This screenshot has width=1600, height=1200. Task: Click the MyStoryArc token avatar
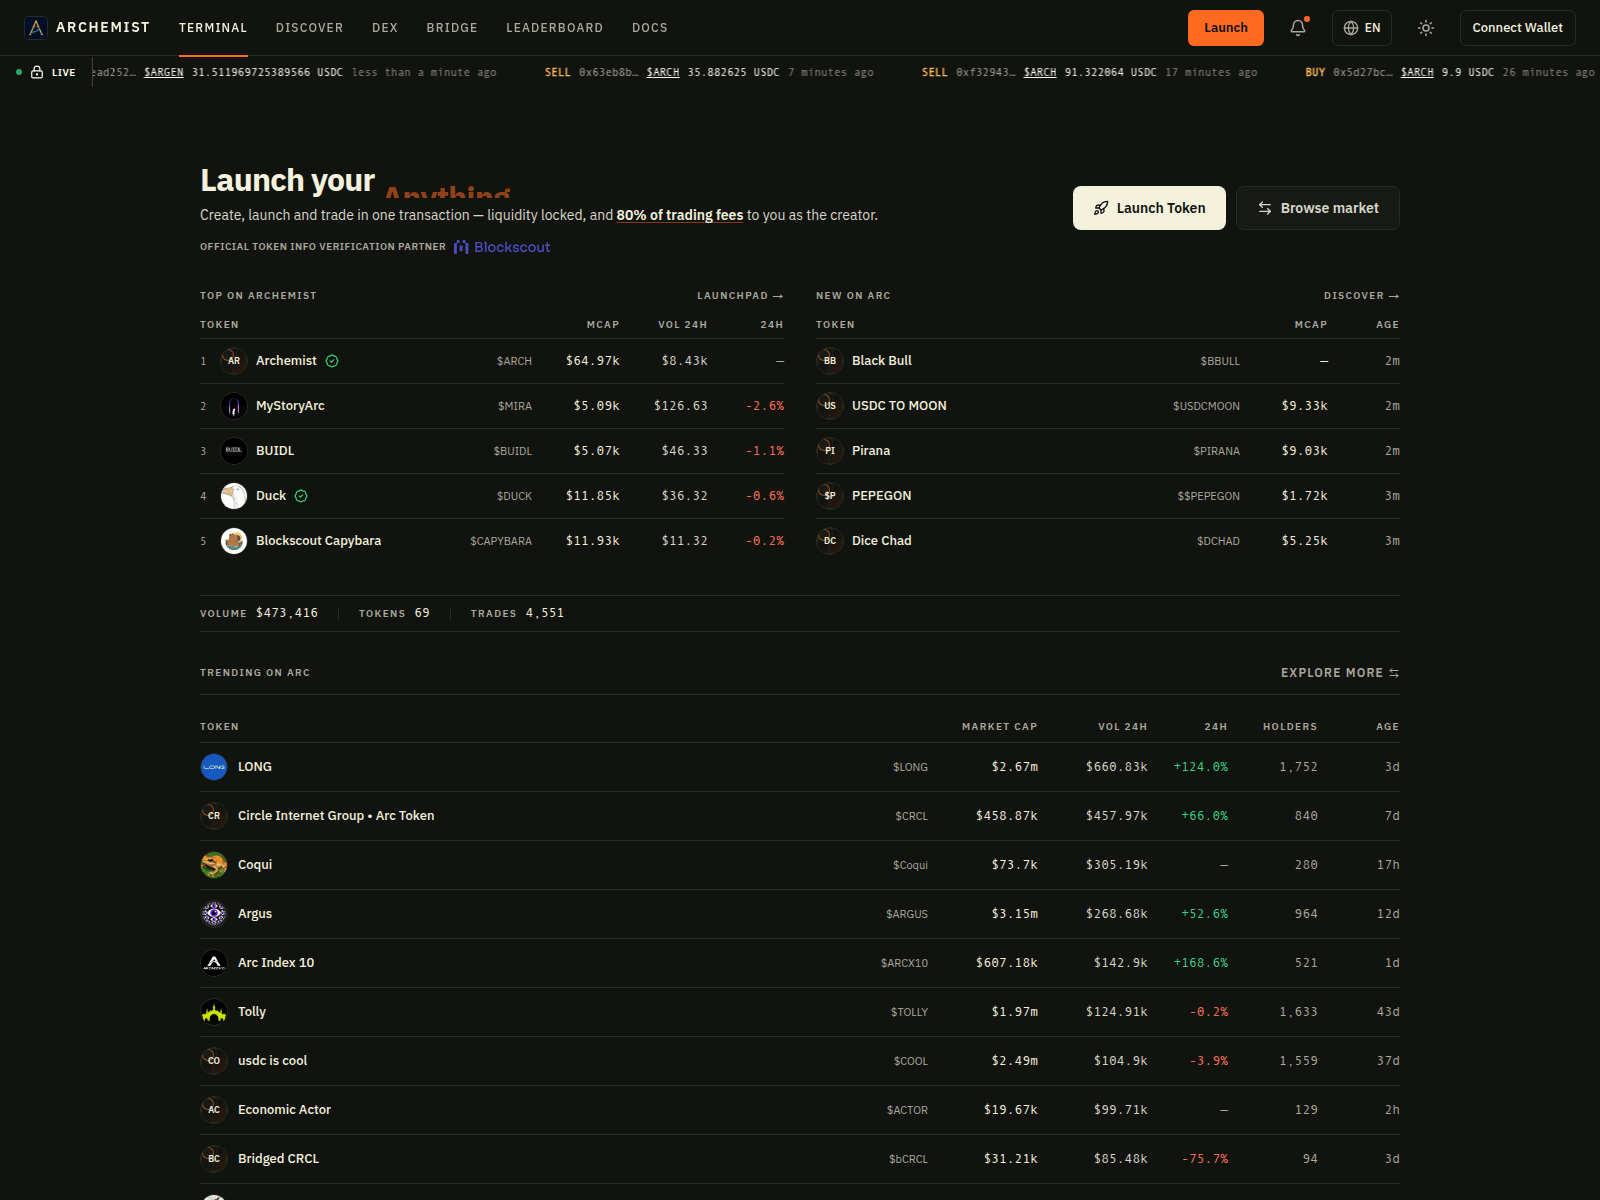(234, 406)
